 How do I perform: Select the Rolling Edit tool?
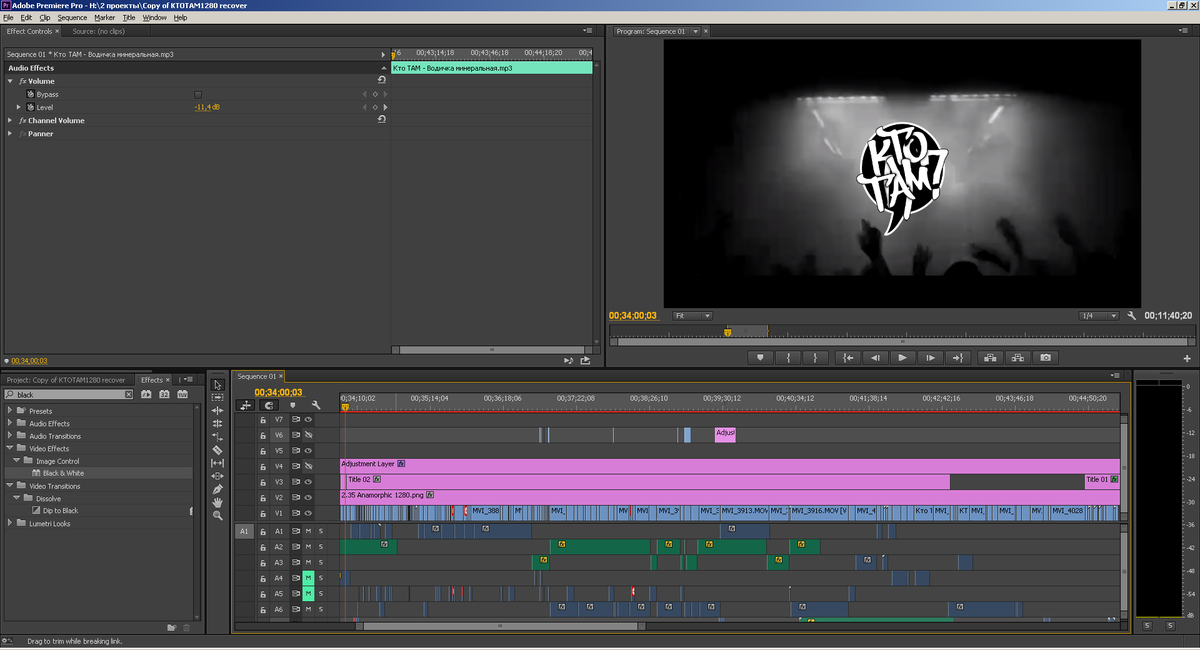(x=217, y=424)
